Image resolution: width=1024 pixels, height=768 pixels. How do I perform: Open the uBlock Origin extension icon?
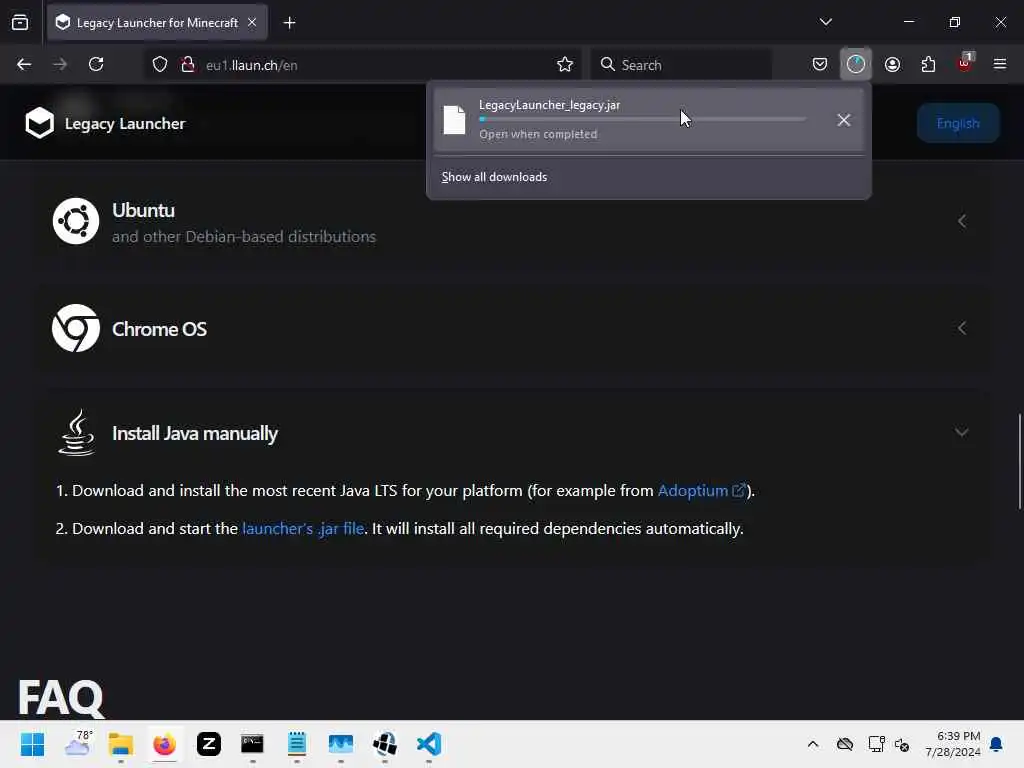pos(965,63)
